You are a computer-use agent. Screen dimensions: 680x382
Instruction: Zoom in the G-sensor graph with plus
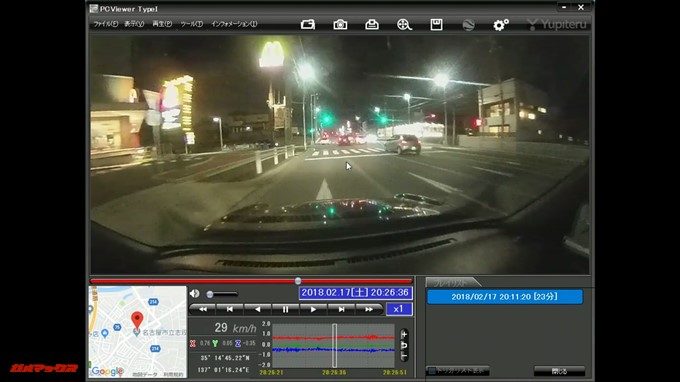404,334
